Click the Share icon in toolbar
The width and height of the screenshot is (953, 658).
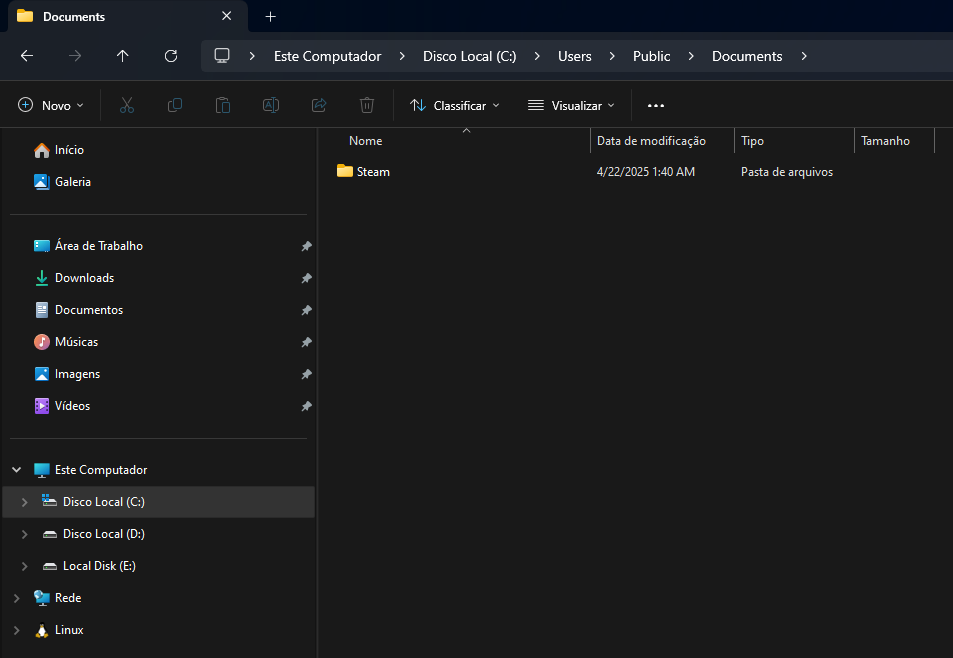pos(319,105)
